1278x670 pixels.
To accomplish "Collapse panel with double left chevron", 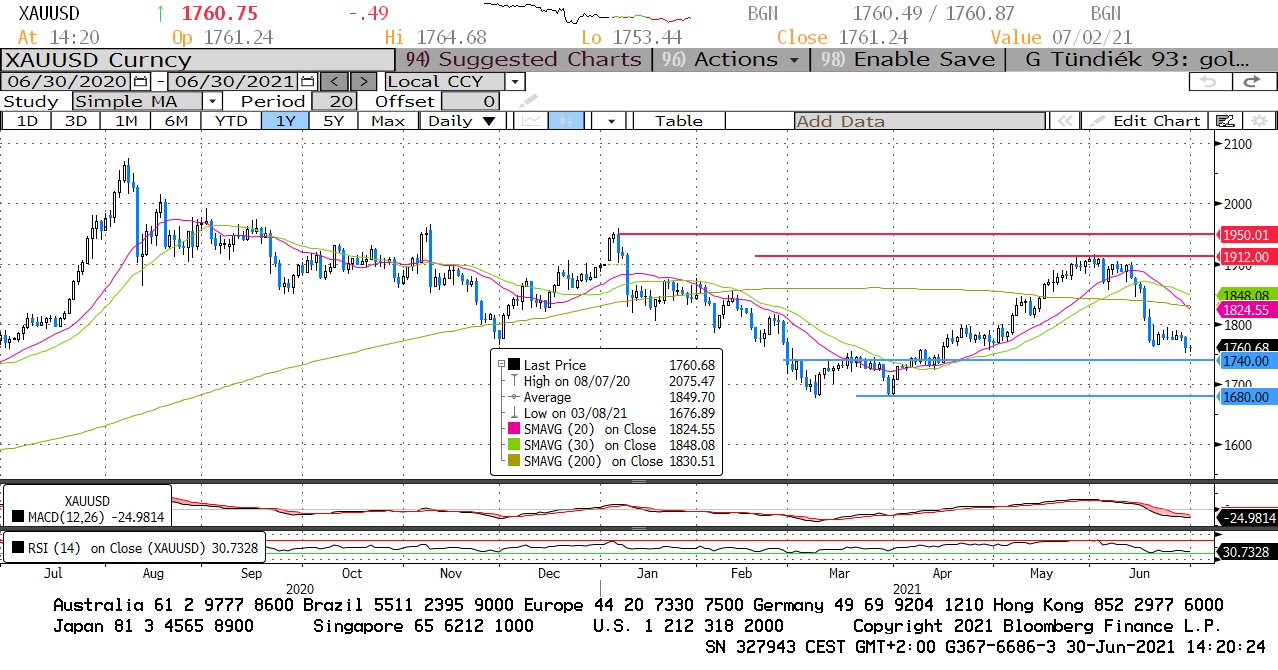I will [1064, 121].
